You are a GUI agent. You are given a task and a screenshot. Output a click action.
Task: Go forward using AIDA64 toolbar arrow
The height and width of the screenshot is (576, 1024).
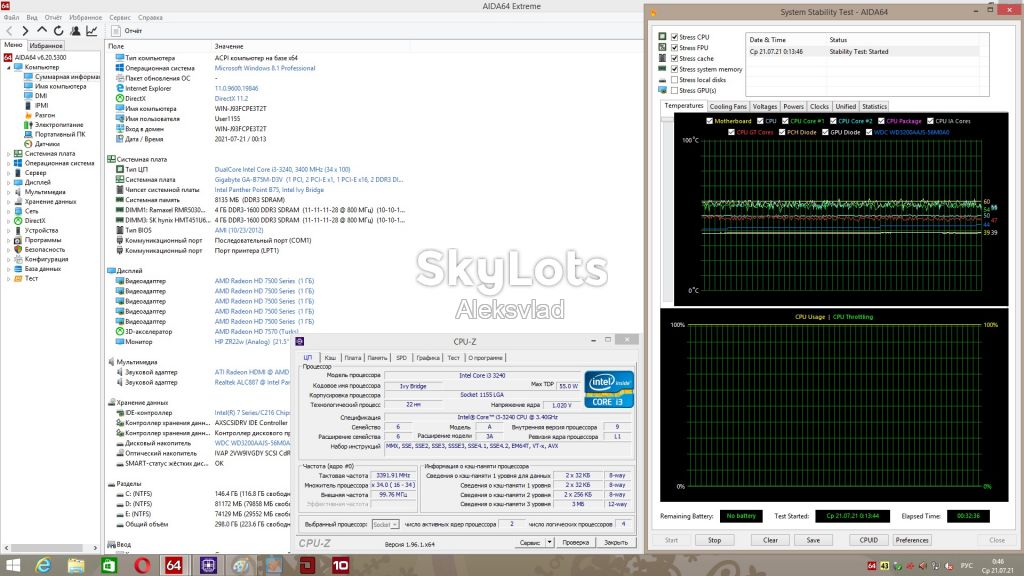click(25, 31)
